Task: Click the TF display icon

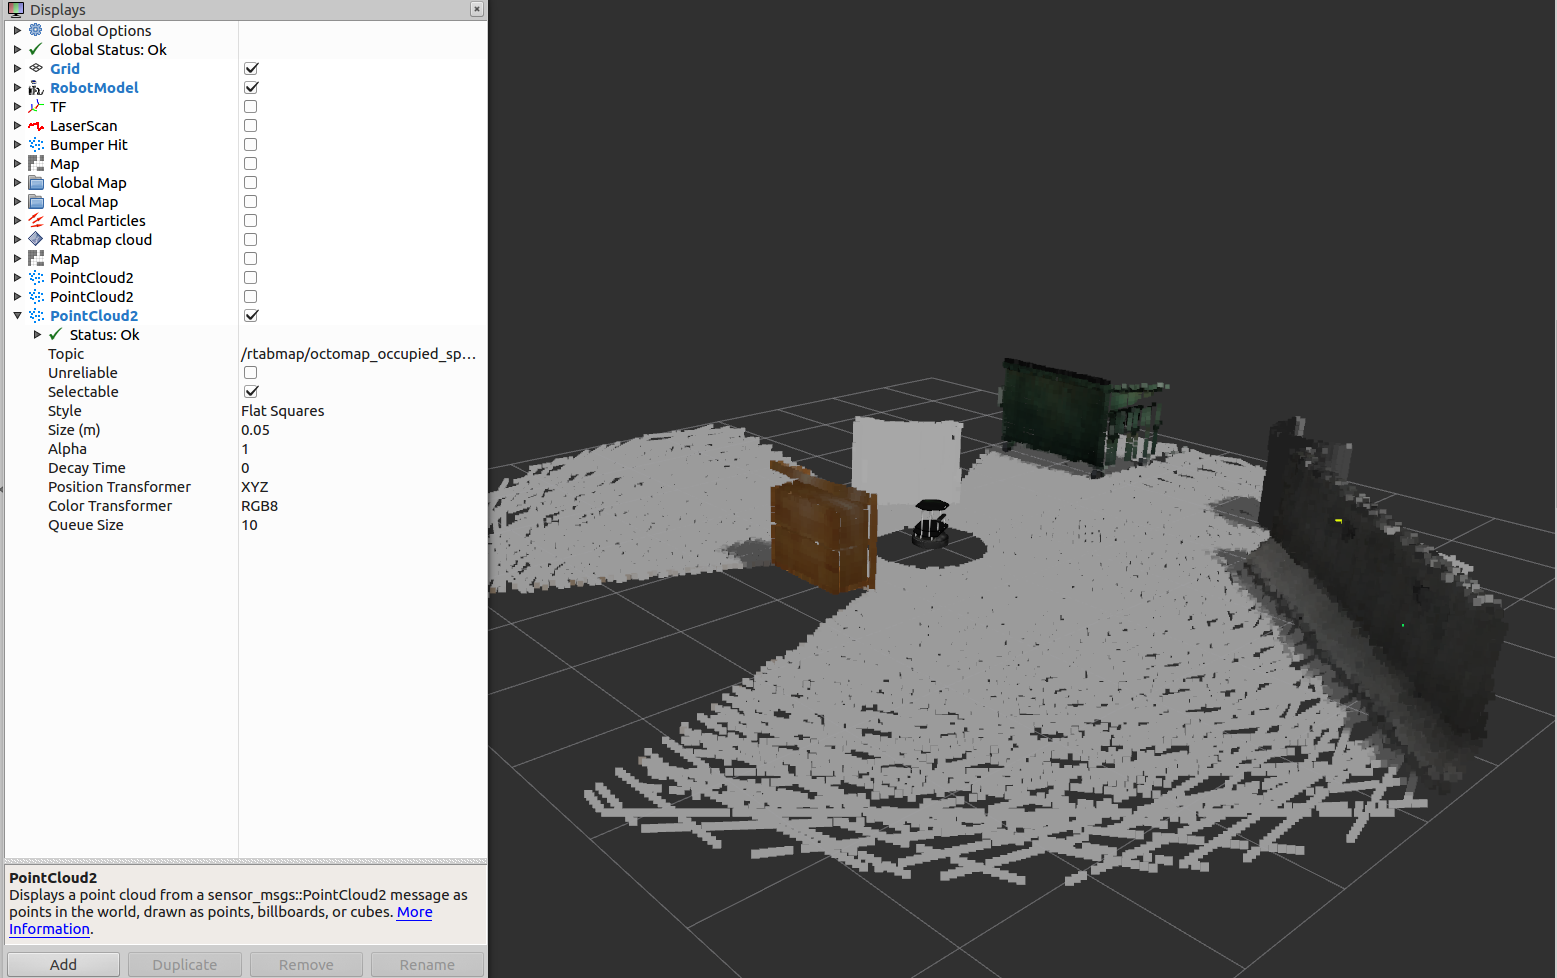Action: 35,106
